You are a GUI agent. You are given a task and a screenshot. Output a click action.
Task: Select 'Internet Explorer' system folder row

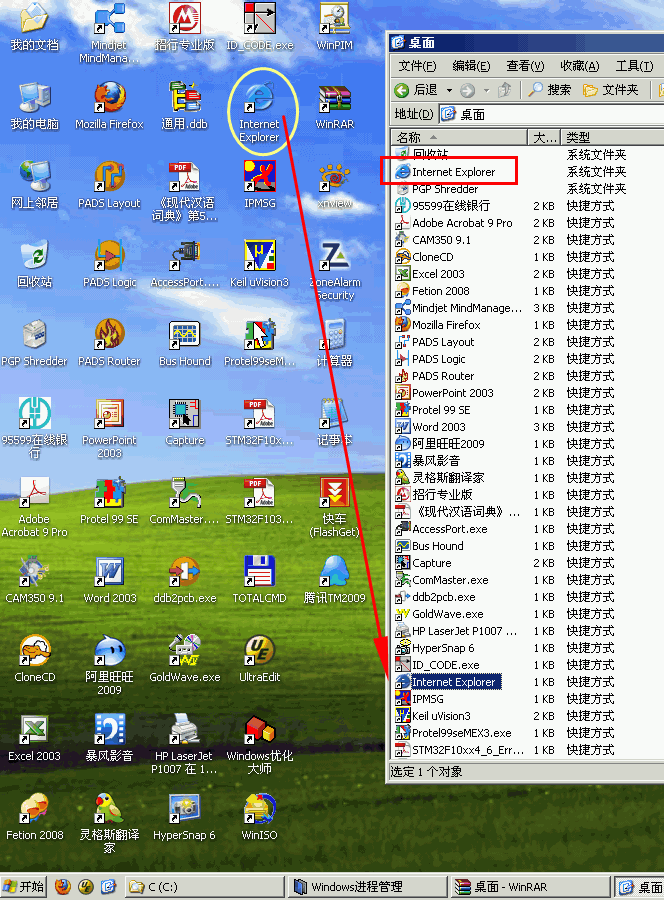453,172
